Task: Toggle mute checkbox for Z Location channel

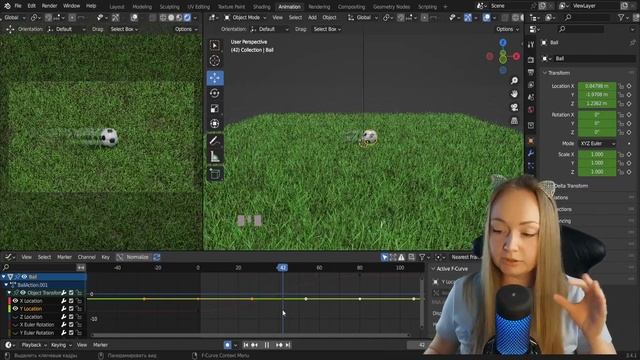Action: click(71, 317)
